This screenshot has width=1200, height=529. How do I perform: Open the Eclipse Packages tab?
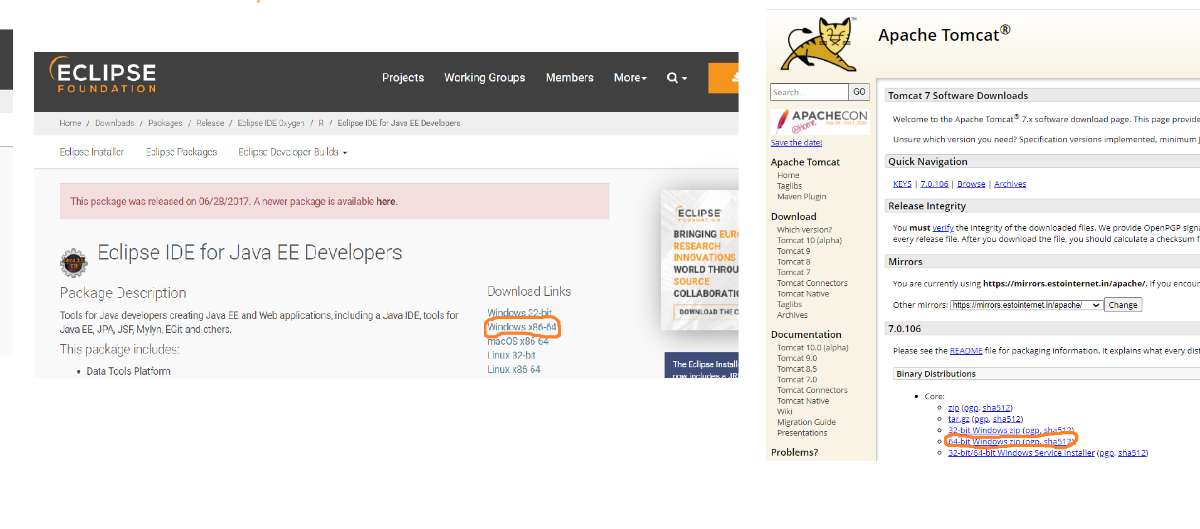coord(181,152)
